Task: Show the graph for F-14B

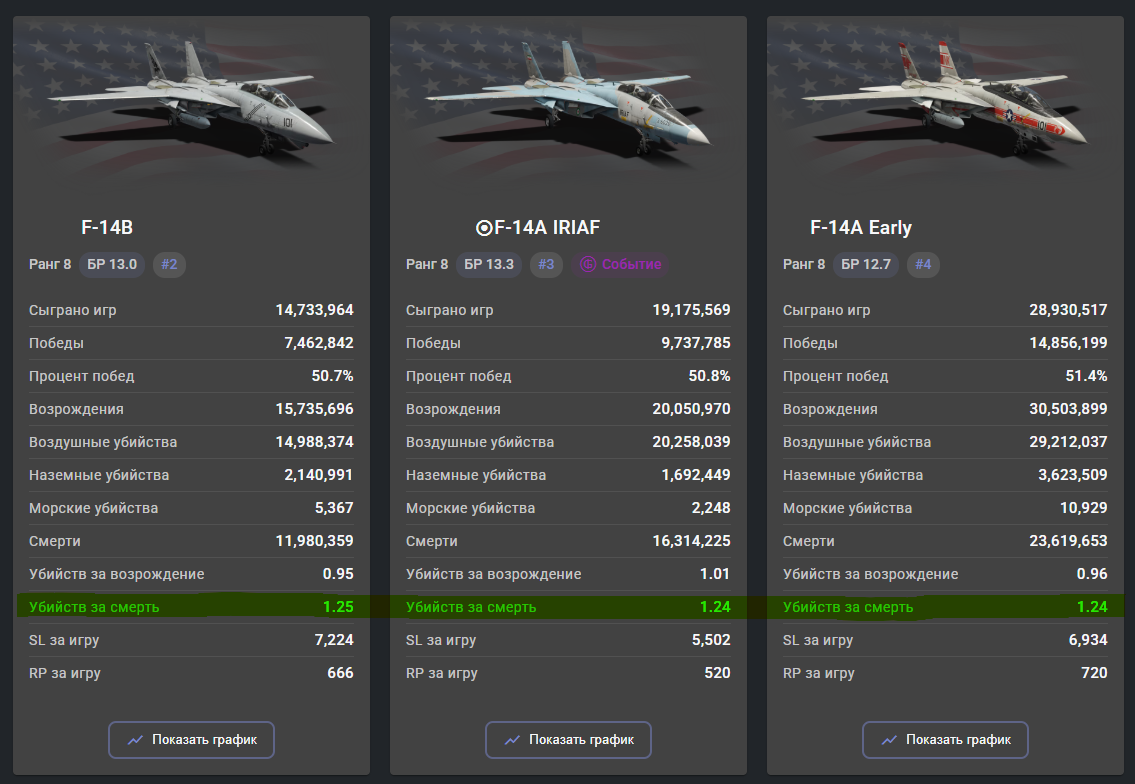Action: (x=191, y=740)
